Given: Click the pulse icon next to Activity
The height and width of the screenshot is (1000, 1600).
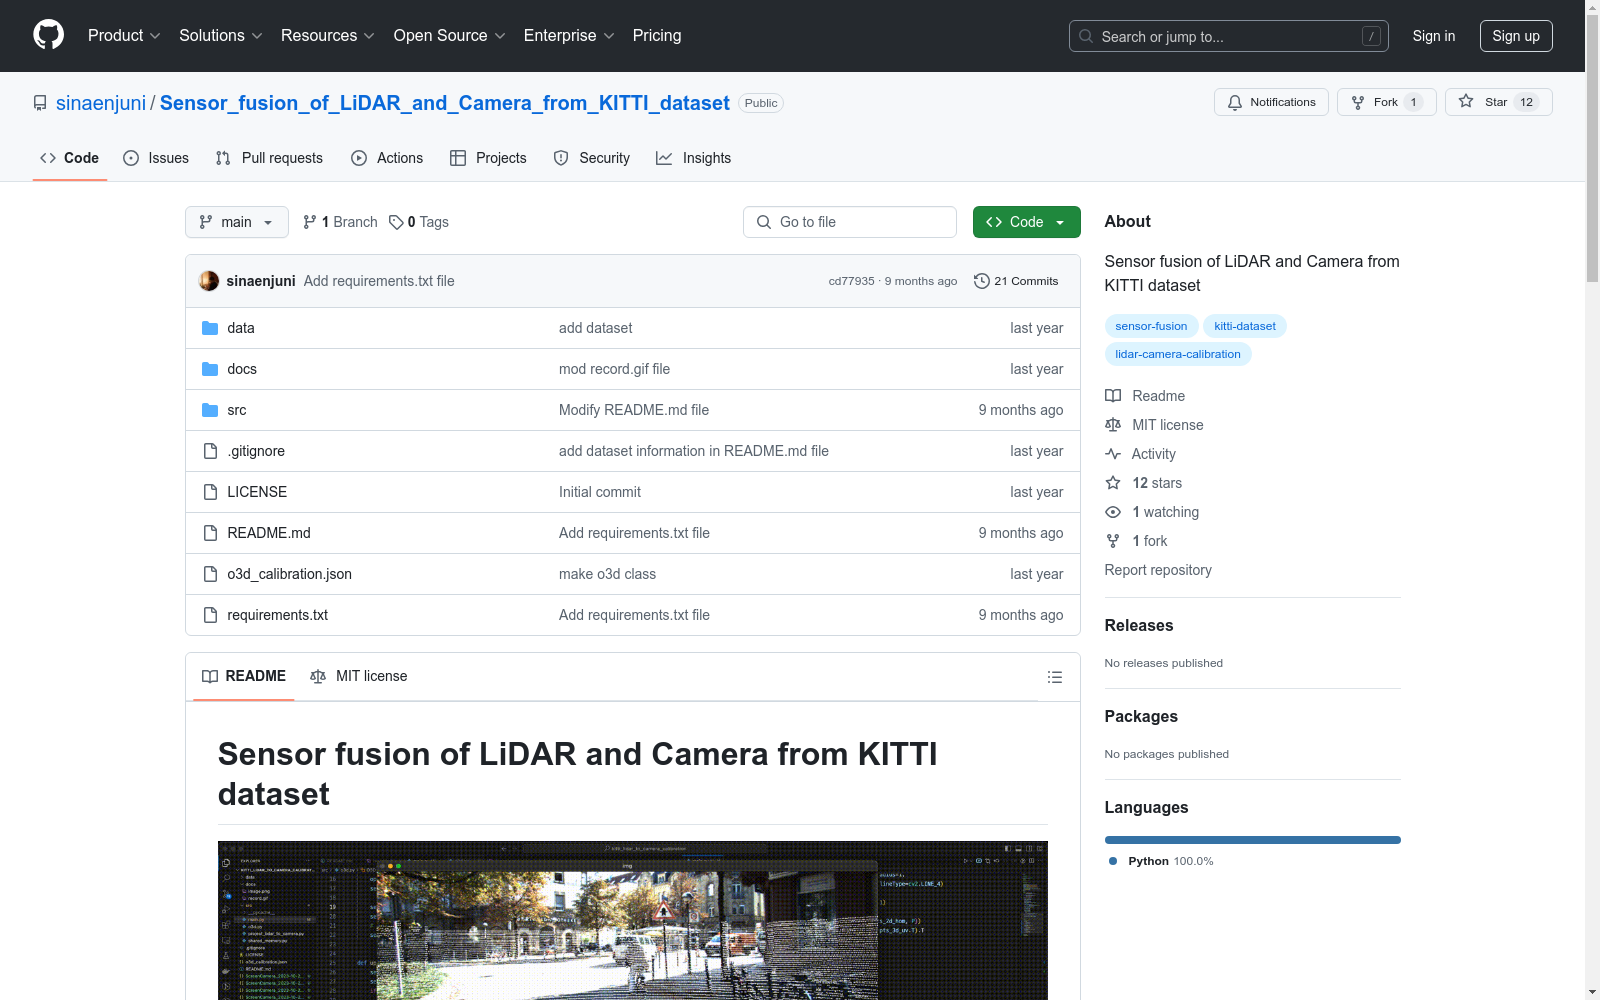Looking at the screenshot, I should point(1113,454).
